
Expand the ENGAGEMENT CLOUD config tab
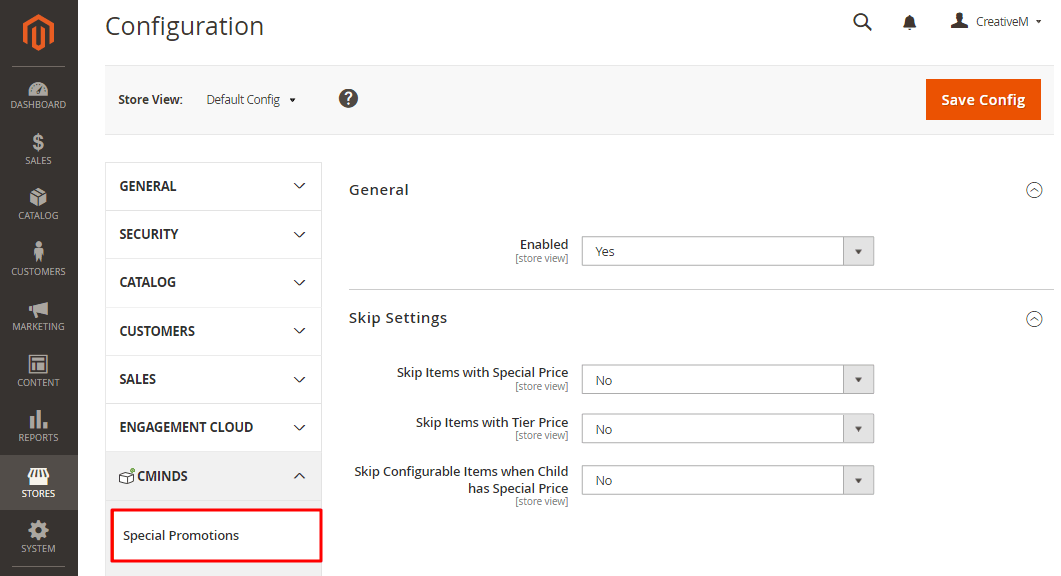pyautogui.click(x=213, y=427)
